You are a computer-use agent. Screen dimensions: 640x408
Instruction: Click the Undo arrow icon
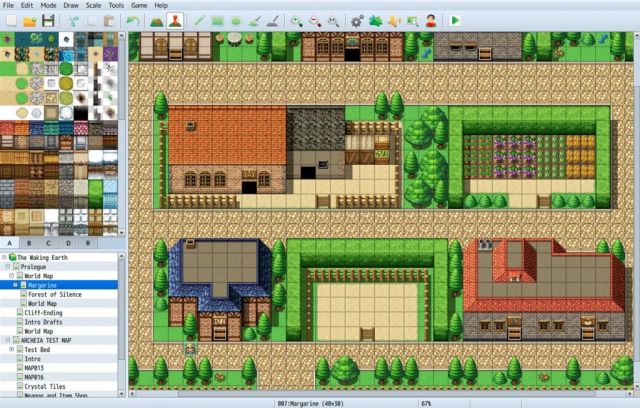click(132, 19)
